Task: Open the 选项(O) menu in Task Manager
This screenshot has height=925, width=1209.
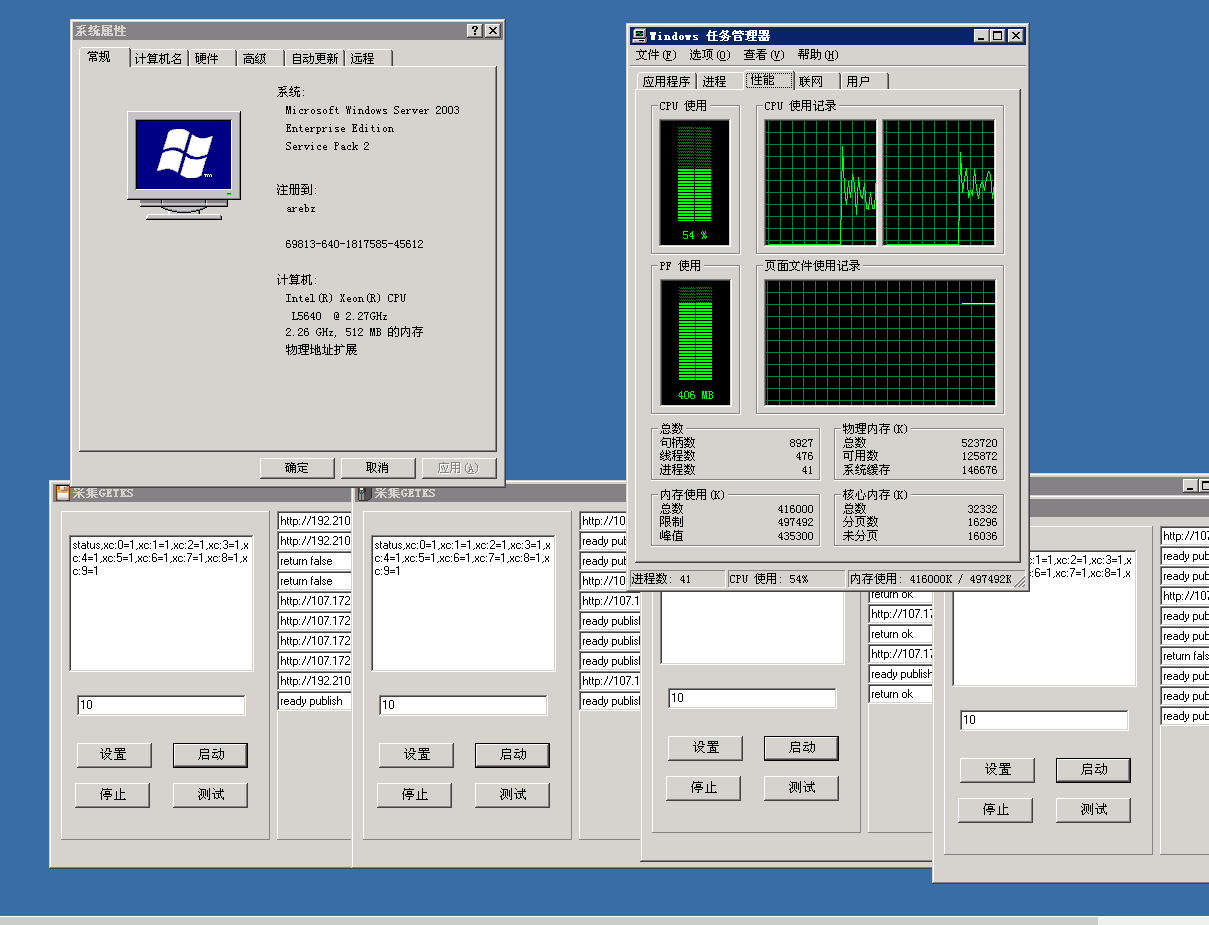Action: pos(709,55)
